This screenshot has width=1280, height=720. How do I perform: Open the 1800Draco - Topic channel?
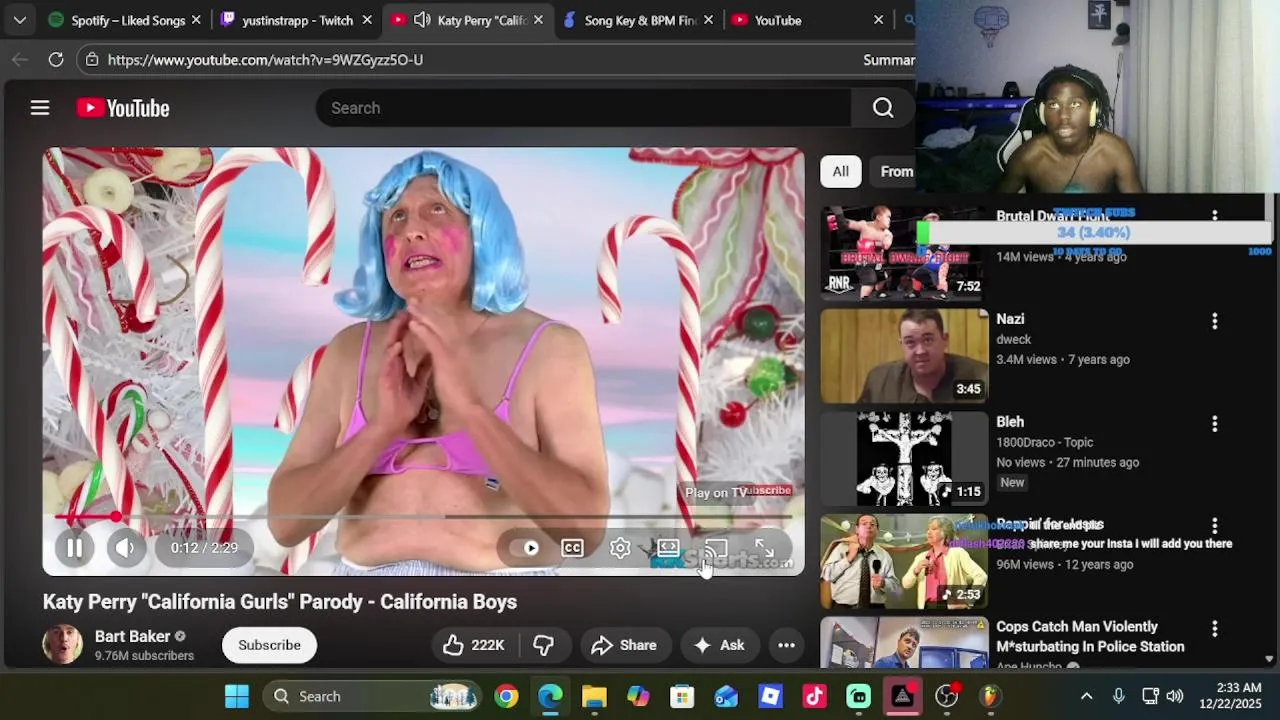(x=1044, y=442)
